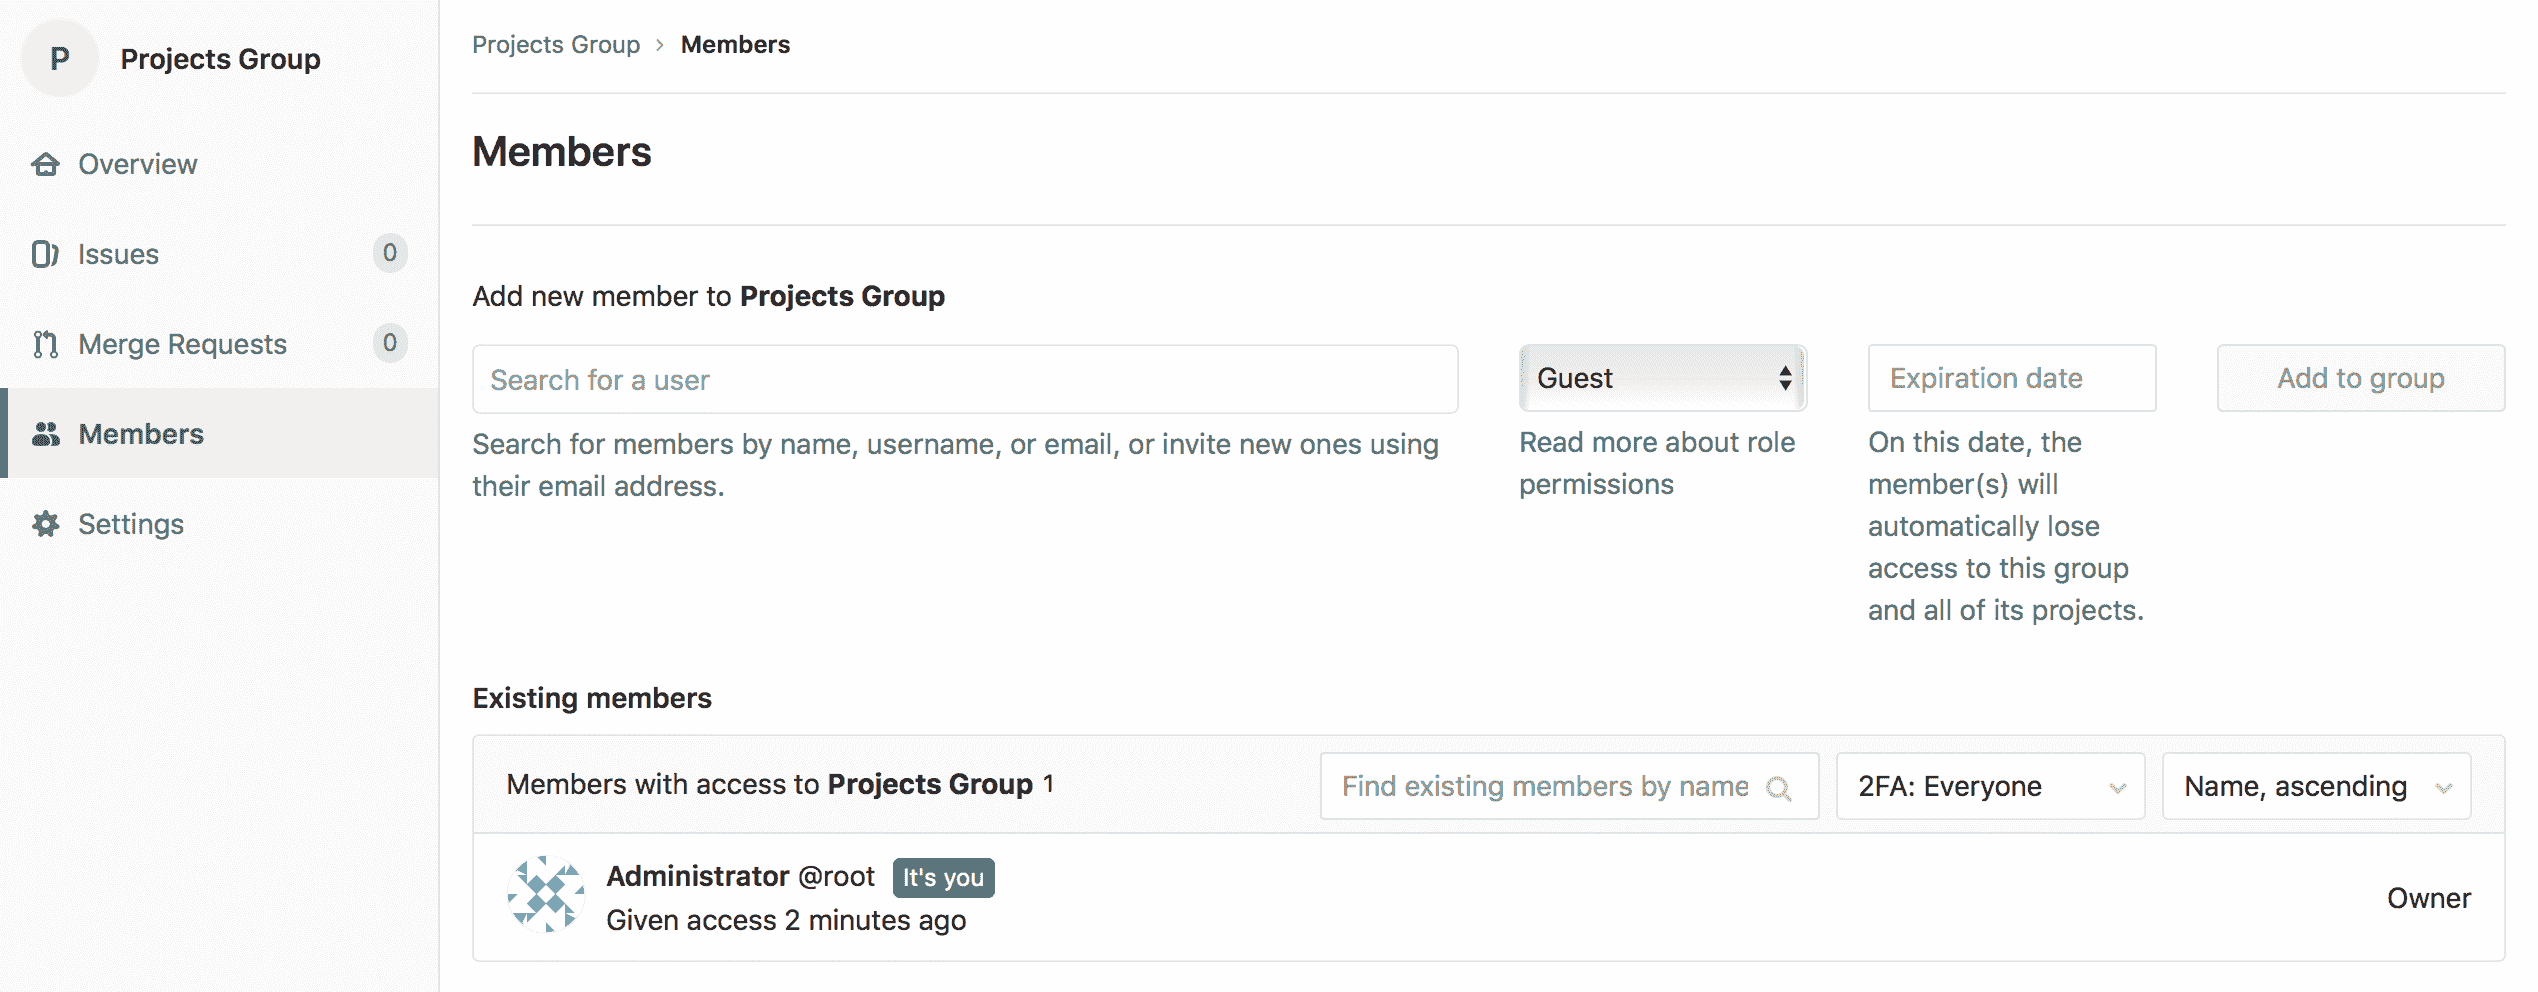Click the Add to group button
This screenshot has width=2538, height=992.
click(2360, 378)
